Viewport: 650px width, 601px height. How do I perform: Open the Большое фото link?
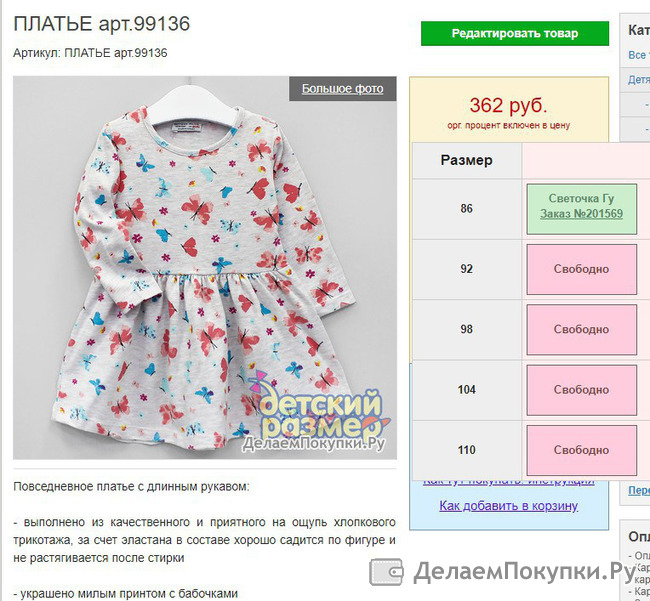click(x=342, y=88)
